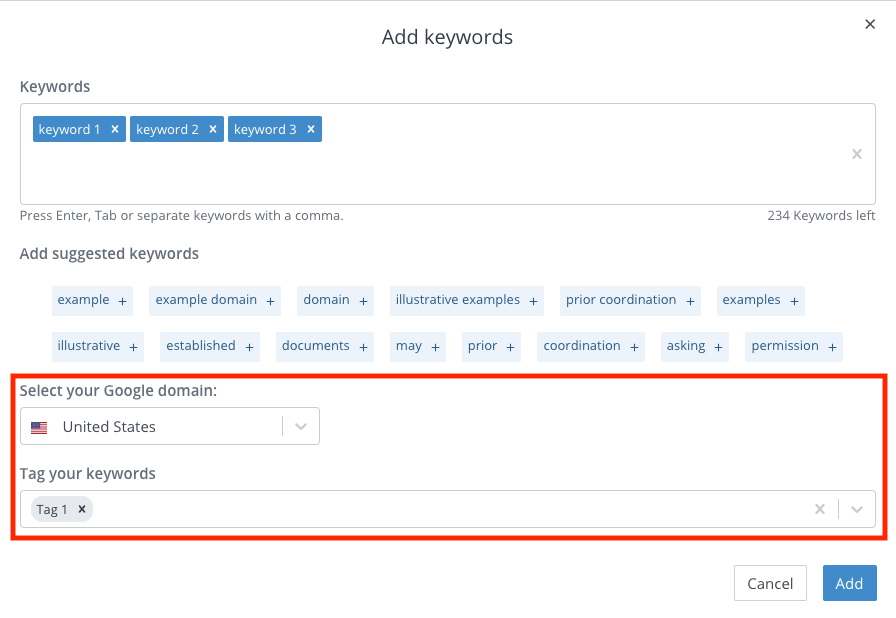This screenshot has width=896, height=618.
Task: Clear all keywords in the Keywords box
Action: [x=857, y=154]
